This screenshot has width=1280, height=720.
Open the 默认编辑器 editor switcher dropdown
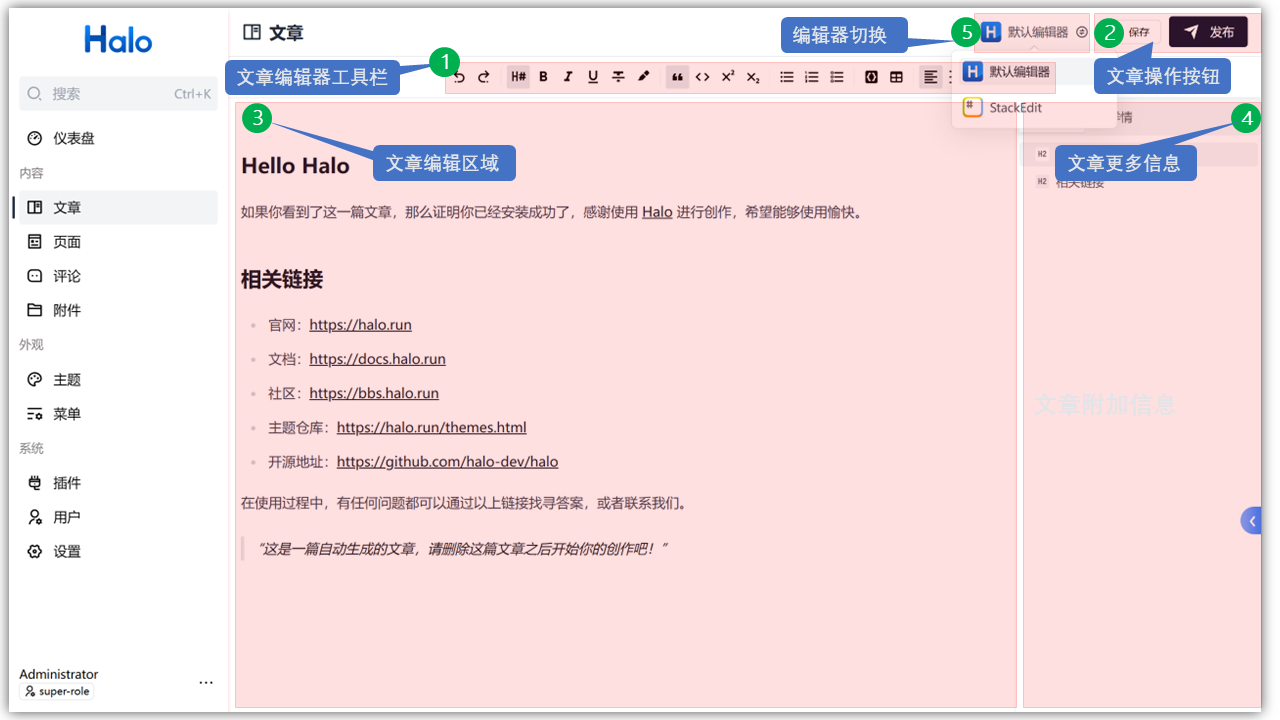coord(1033,32)
